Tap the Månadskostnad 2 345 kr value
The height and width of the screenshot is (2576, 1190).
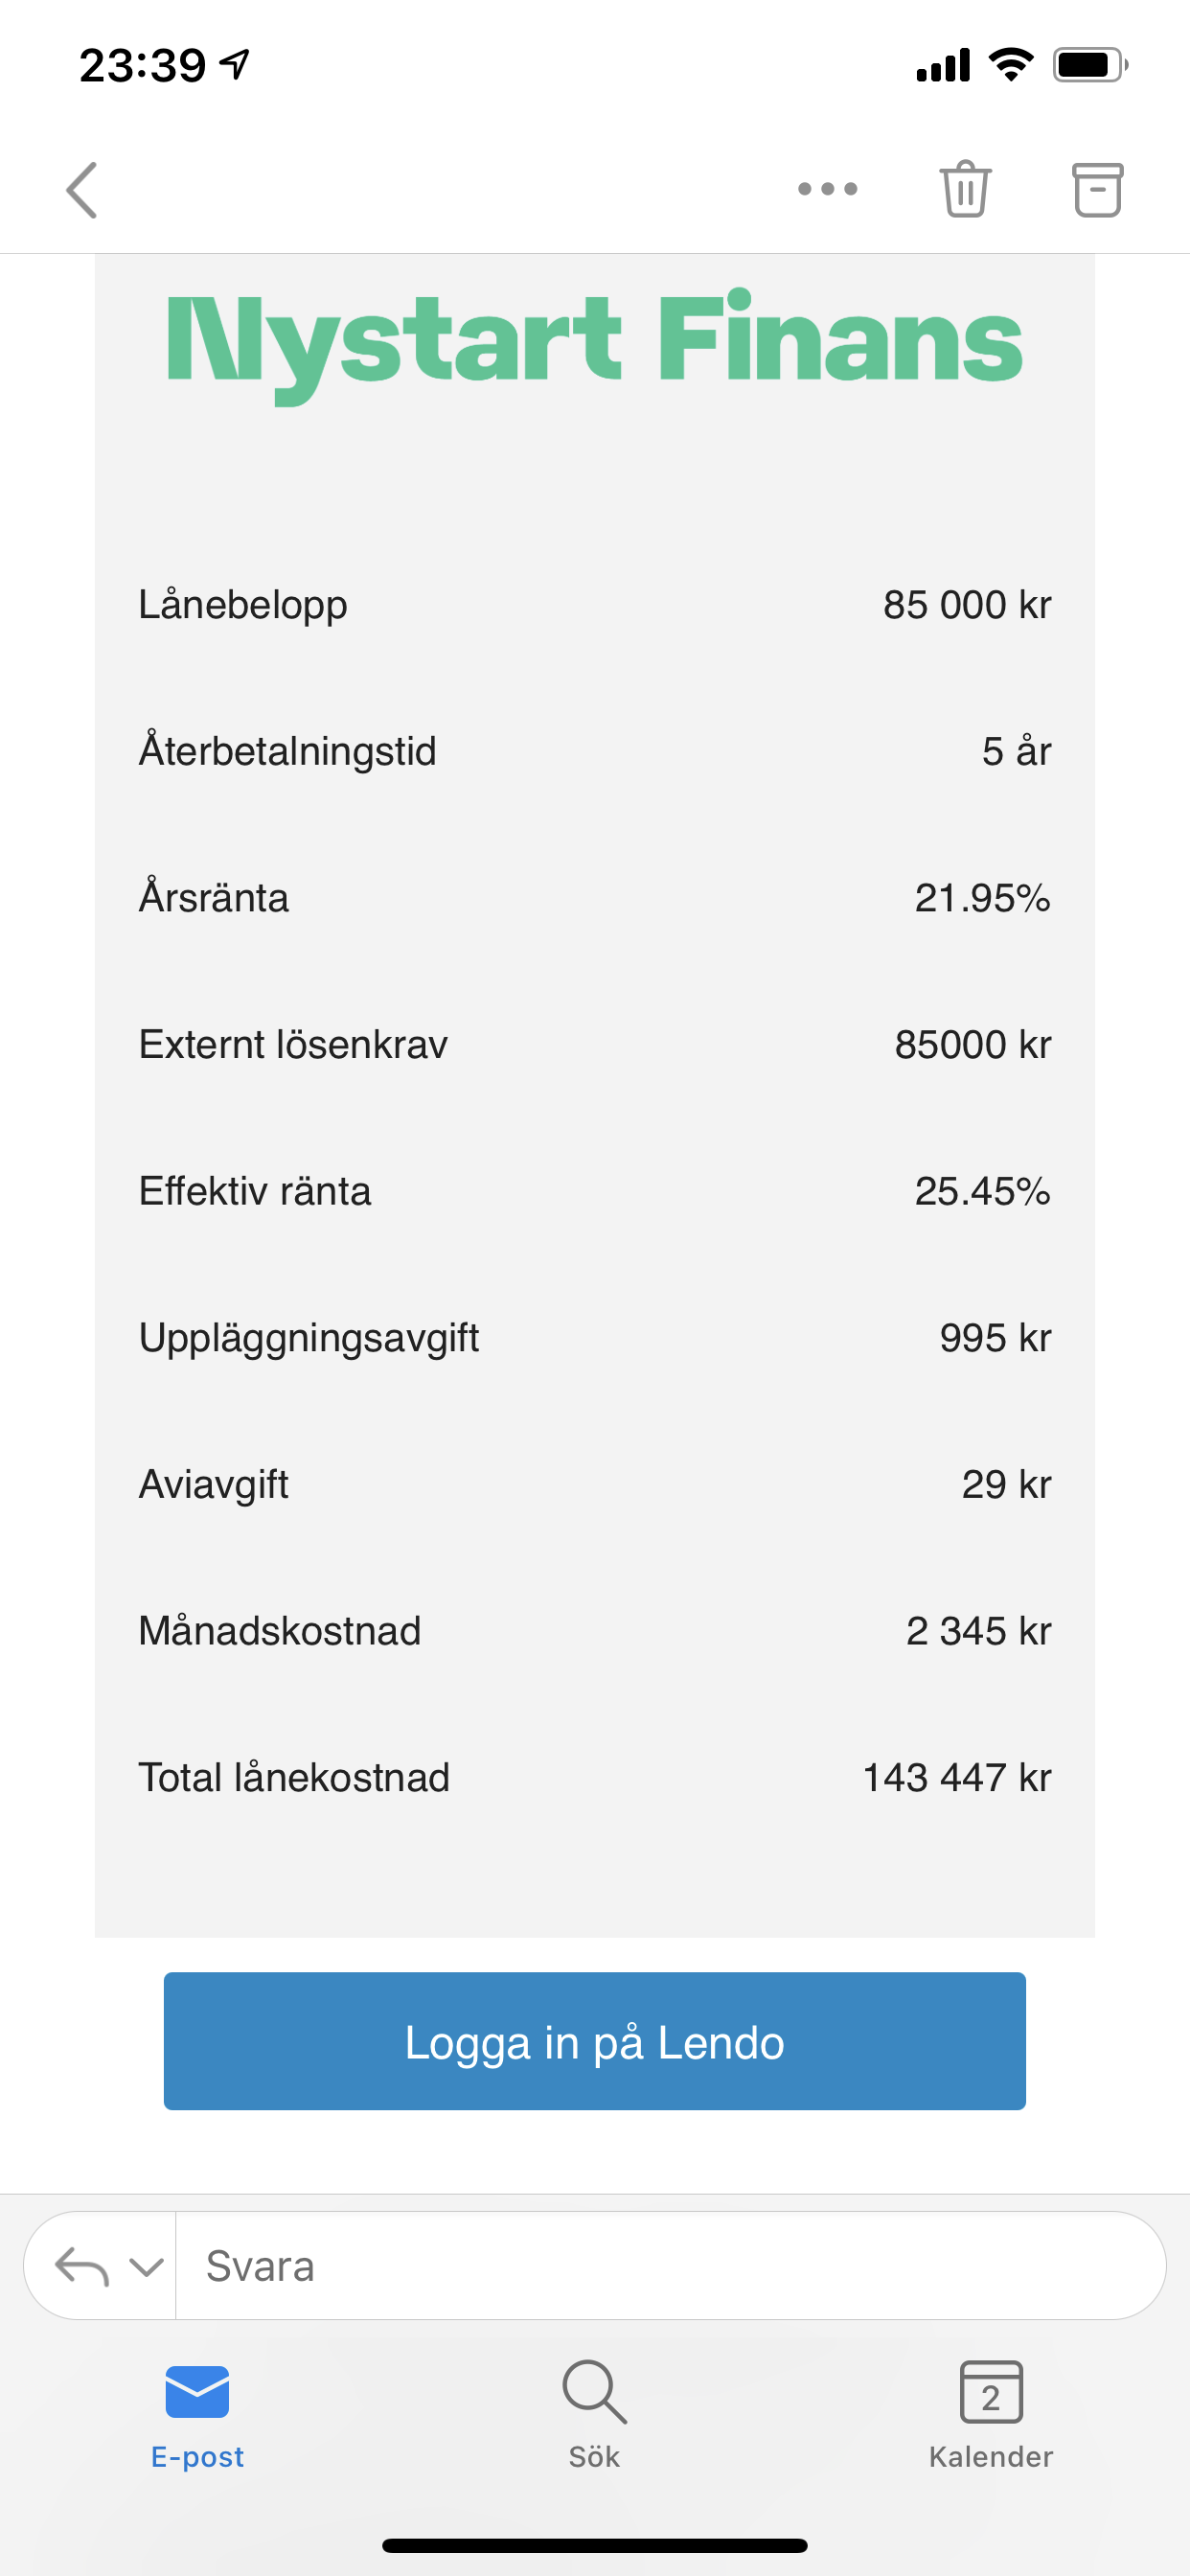click(978, 1631)
